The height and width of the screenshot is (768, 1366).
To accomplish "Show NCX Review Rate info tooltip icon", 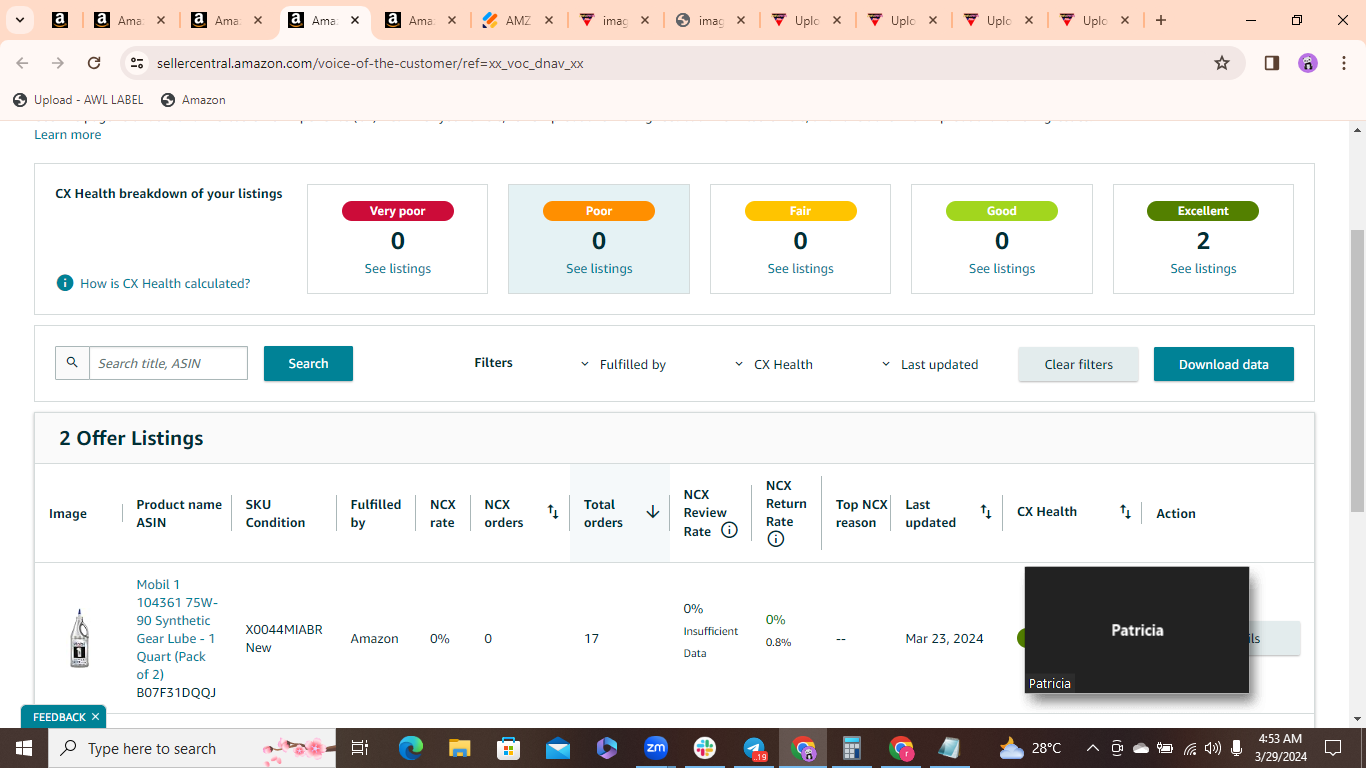I will click(x=730, y=530).
